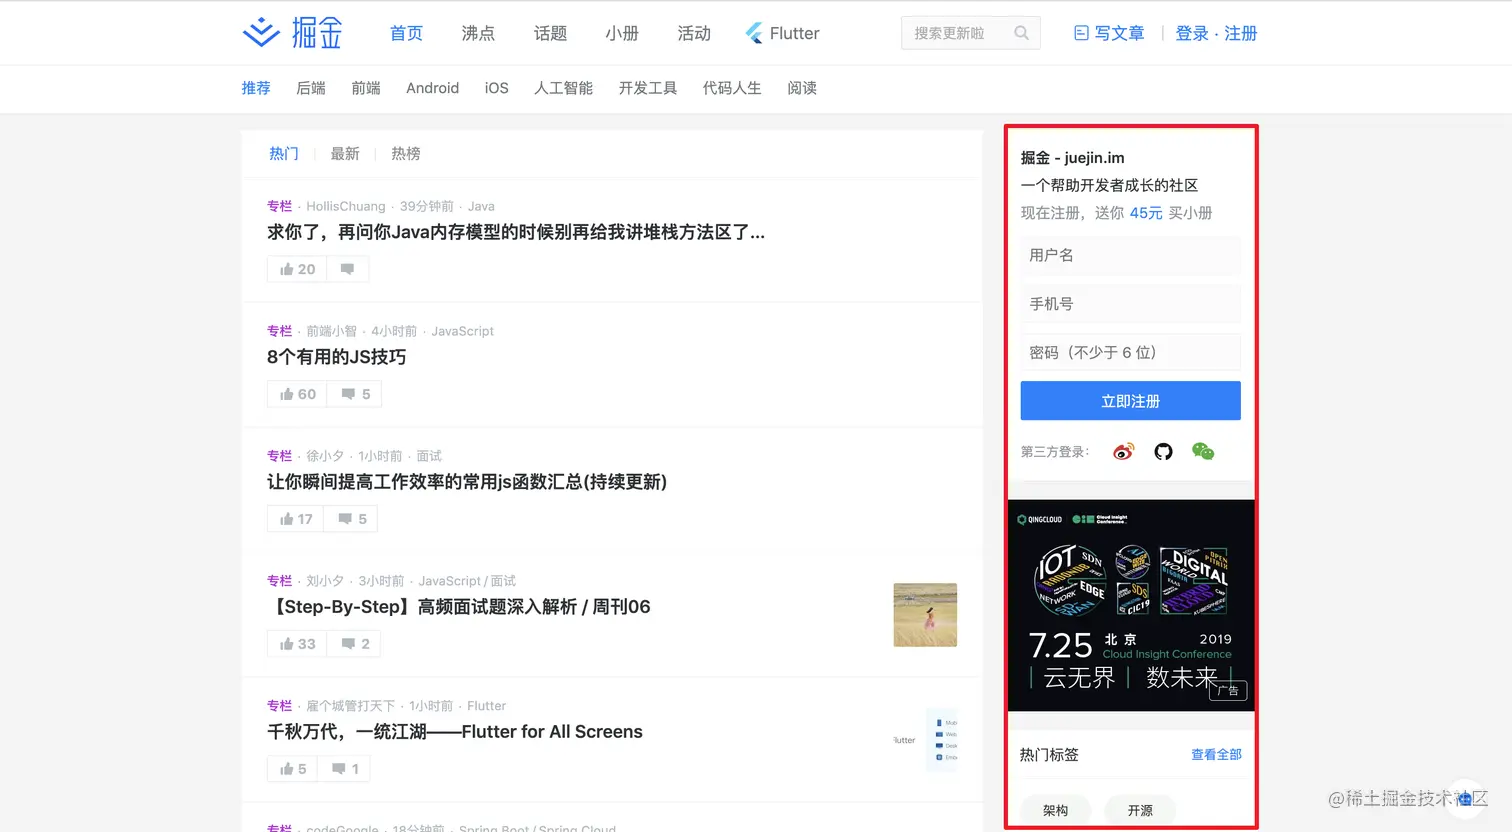The width and height of the screenshot is (1512, 832).
Task: Select the 代码人生 category tab
Action: tap(732, 88)
